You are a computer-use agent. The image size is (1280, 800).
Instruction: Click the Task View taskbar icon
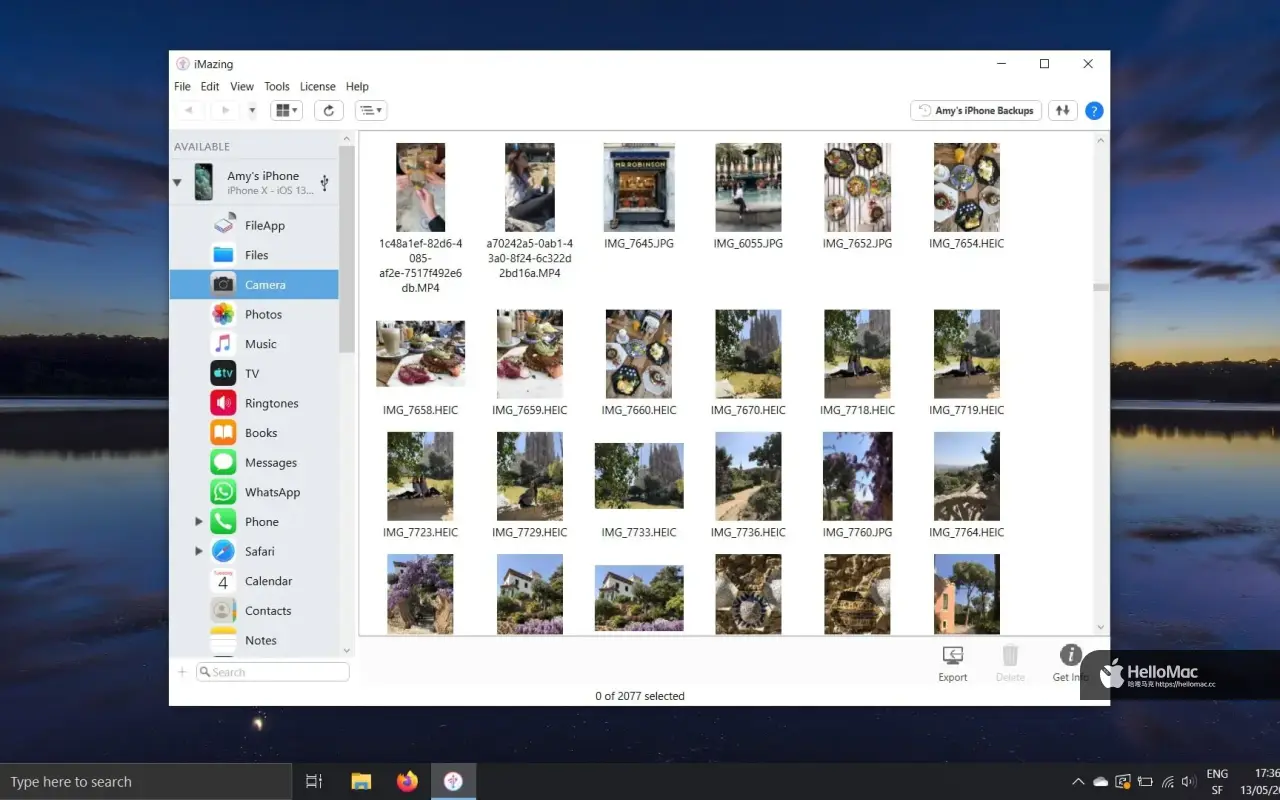(314, 781)
